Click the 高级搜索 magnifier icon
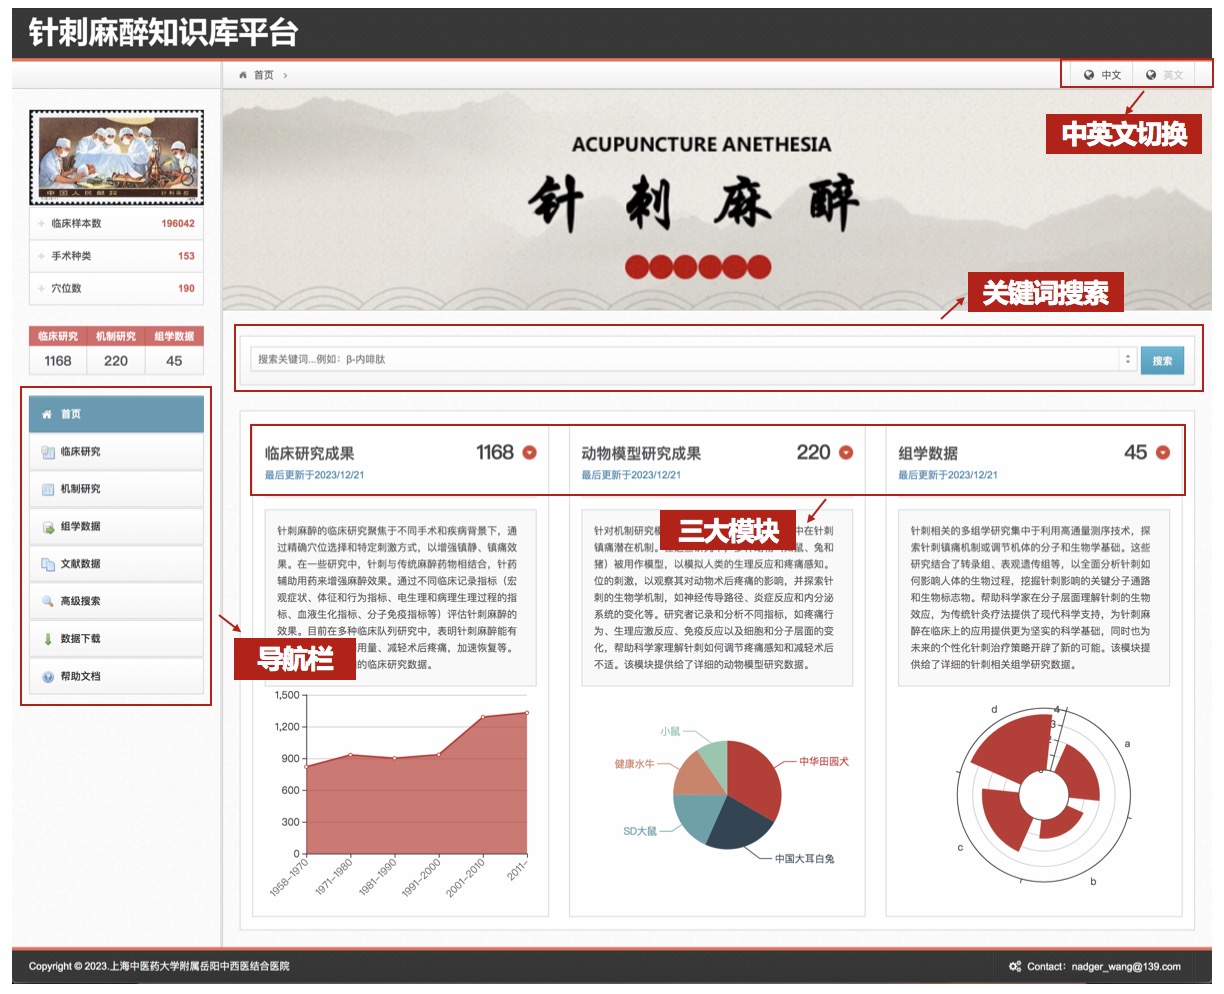The image size is (1224, 994). 48,602
